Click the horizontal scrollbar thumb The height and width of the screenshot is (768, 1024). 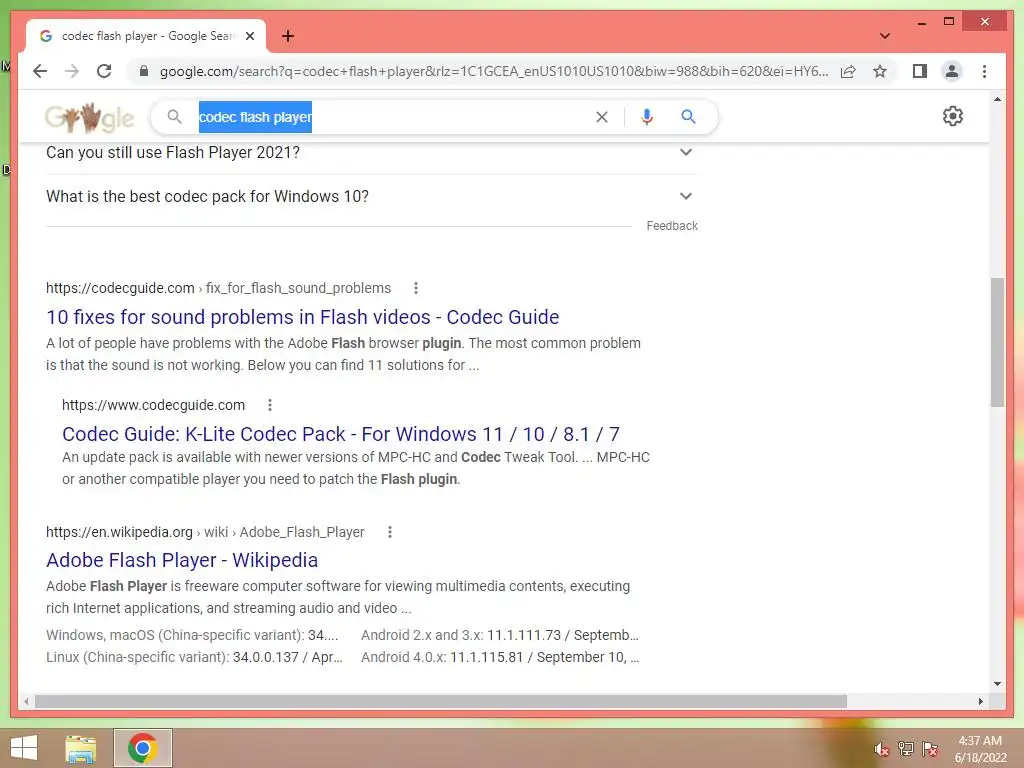[x=441, y=701]
